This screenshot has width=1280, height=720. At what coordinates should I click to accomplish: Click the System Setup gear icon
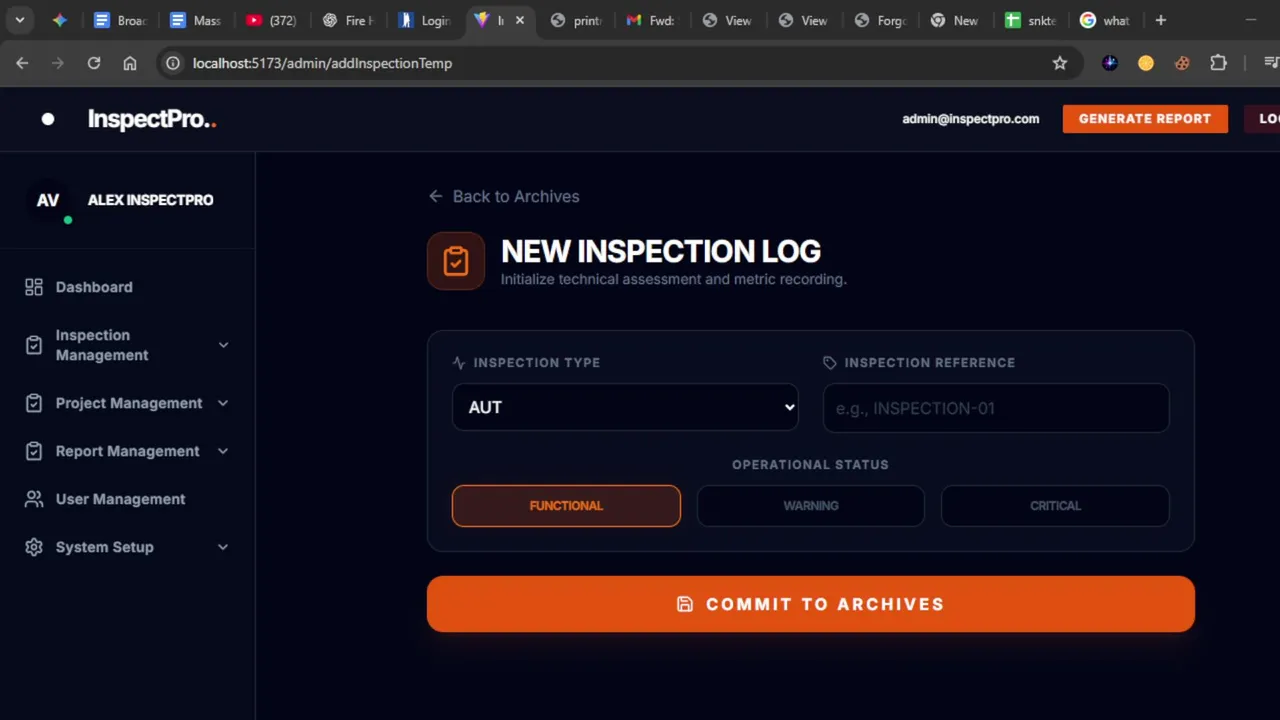coord(34,547)
